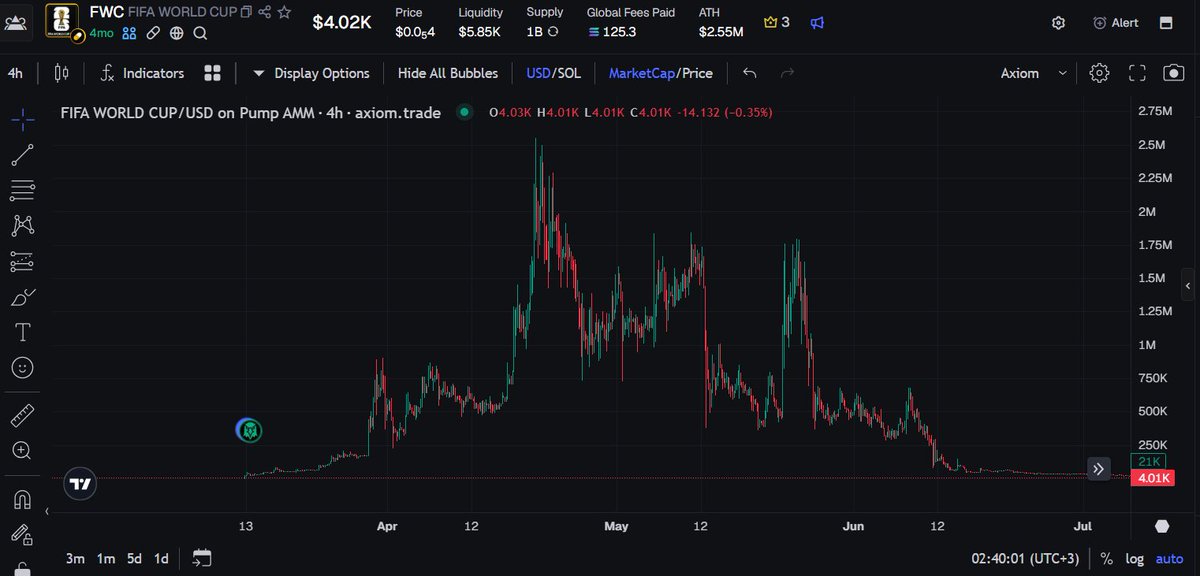Viewport: 1200px width, 576px height.
Task: Activate the zoom in tool
Action: pos(22,450)
